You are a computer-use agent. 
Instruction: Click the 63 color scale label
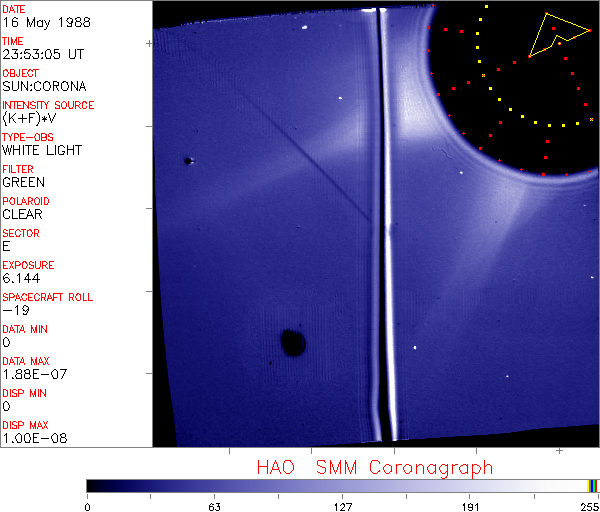(214, 507)
